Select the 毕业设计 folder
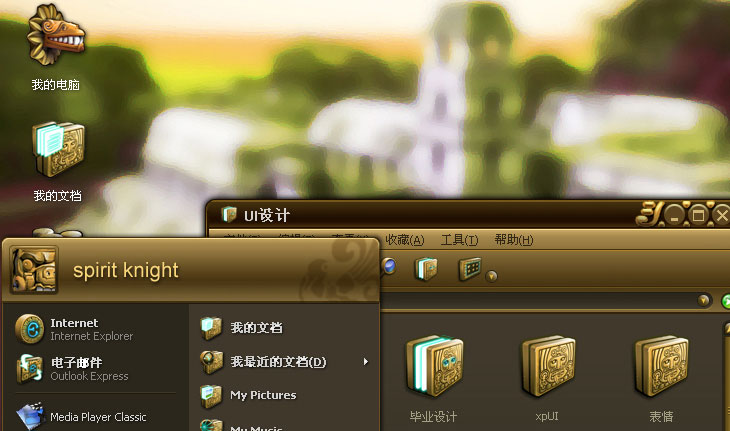Image resolution: width=730 pixels, height=431 pixels. 434,378
